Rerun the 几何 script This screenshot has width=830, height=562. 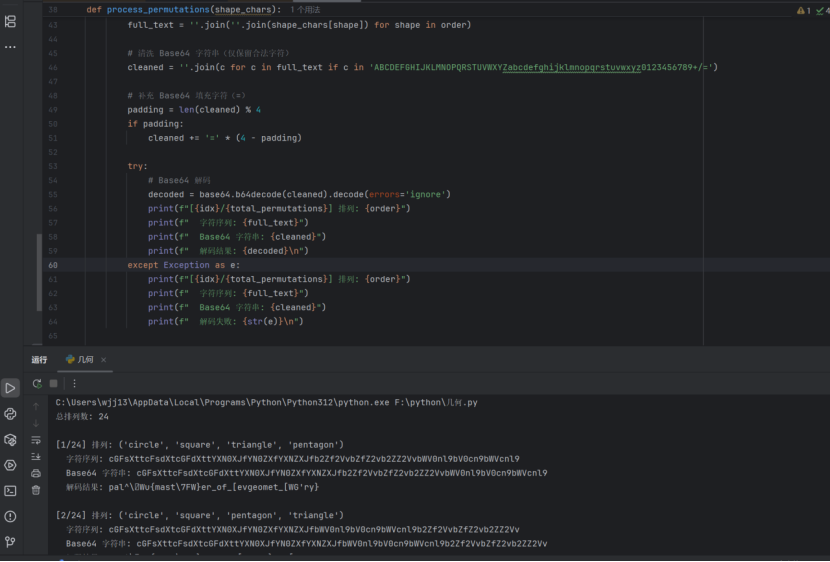pyautogui.click(x=37, y=384)
